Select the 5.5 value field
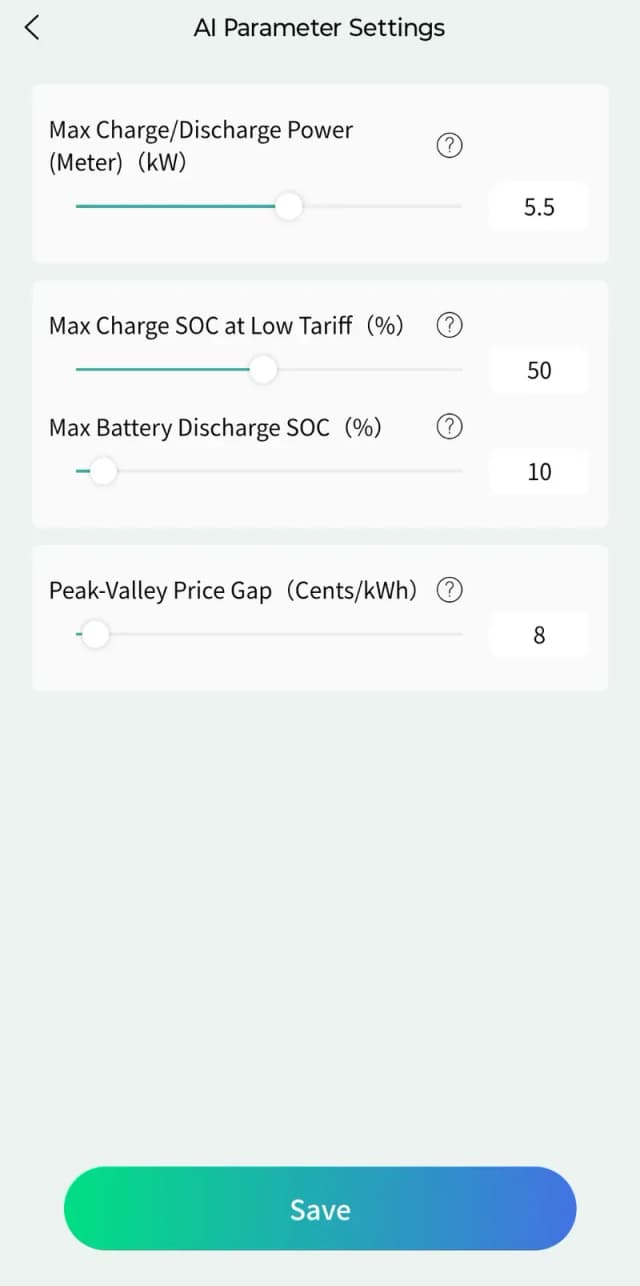 click(x=538, y=207)
